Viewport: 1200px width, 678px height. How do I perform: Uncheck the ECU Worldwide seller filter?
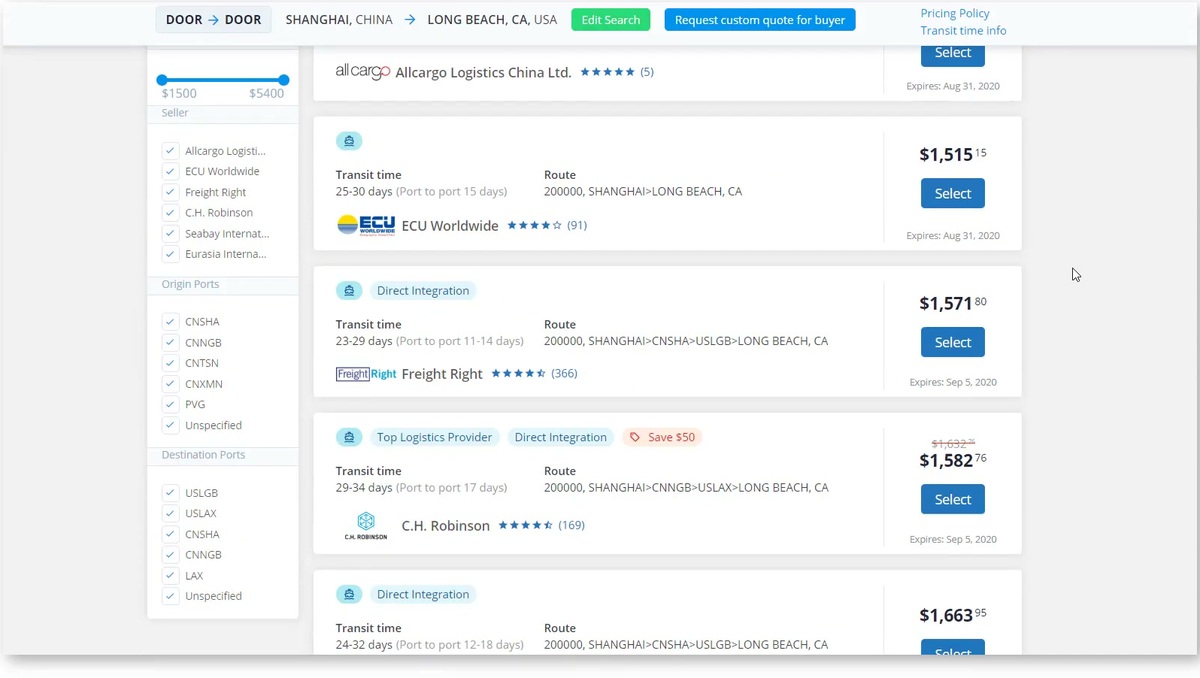pyautogui.click(x=170, y=171)
